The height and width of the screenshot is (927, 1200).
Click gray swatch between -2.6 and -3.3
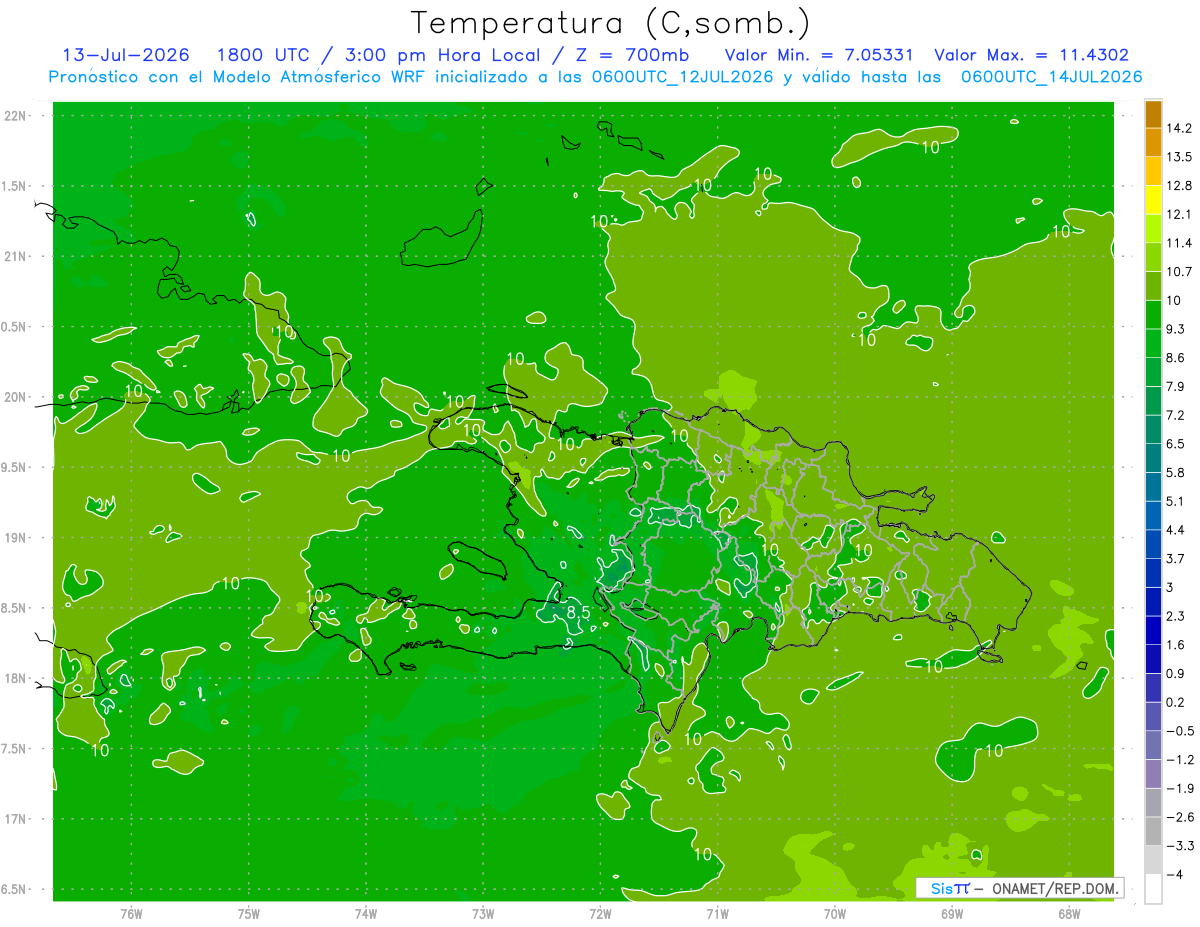1153,832
